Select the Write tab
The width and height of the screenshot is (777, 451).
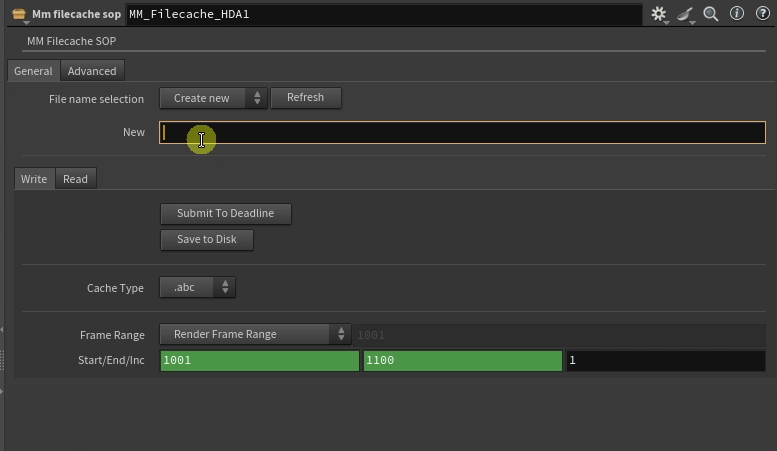point(34,179)
